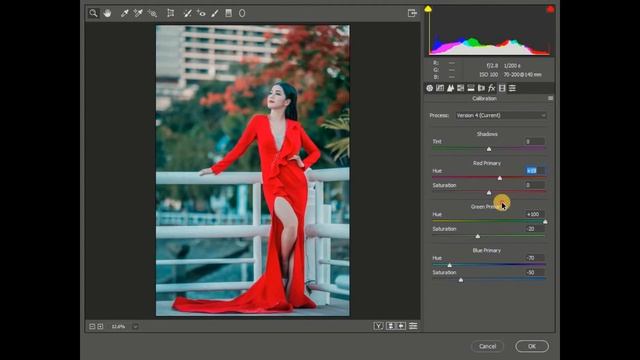The width and height of the screenshot is (640, 360).
Task: Select the Zoom tool
Action: pyautogui.click(x=93, y=13)
